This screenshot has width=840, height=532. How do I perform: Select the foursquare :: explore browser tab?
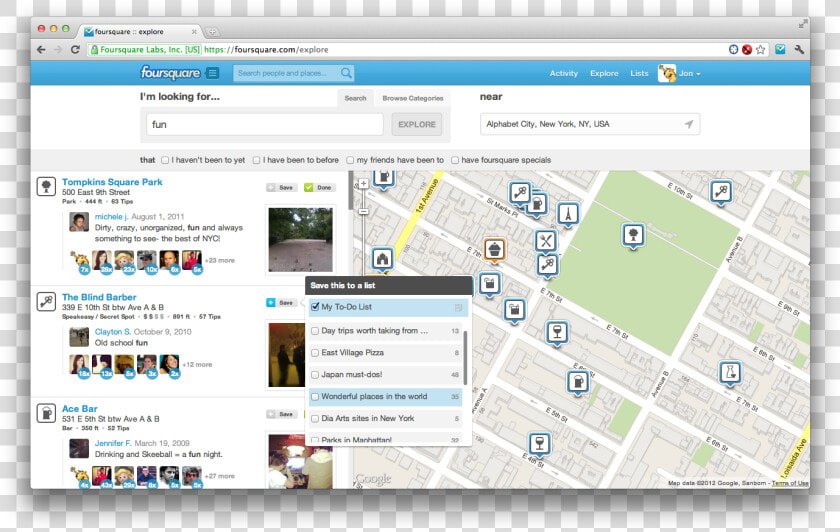[x=140, y=32]
